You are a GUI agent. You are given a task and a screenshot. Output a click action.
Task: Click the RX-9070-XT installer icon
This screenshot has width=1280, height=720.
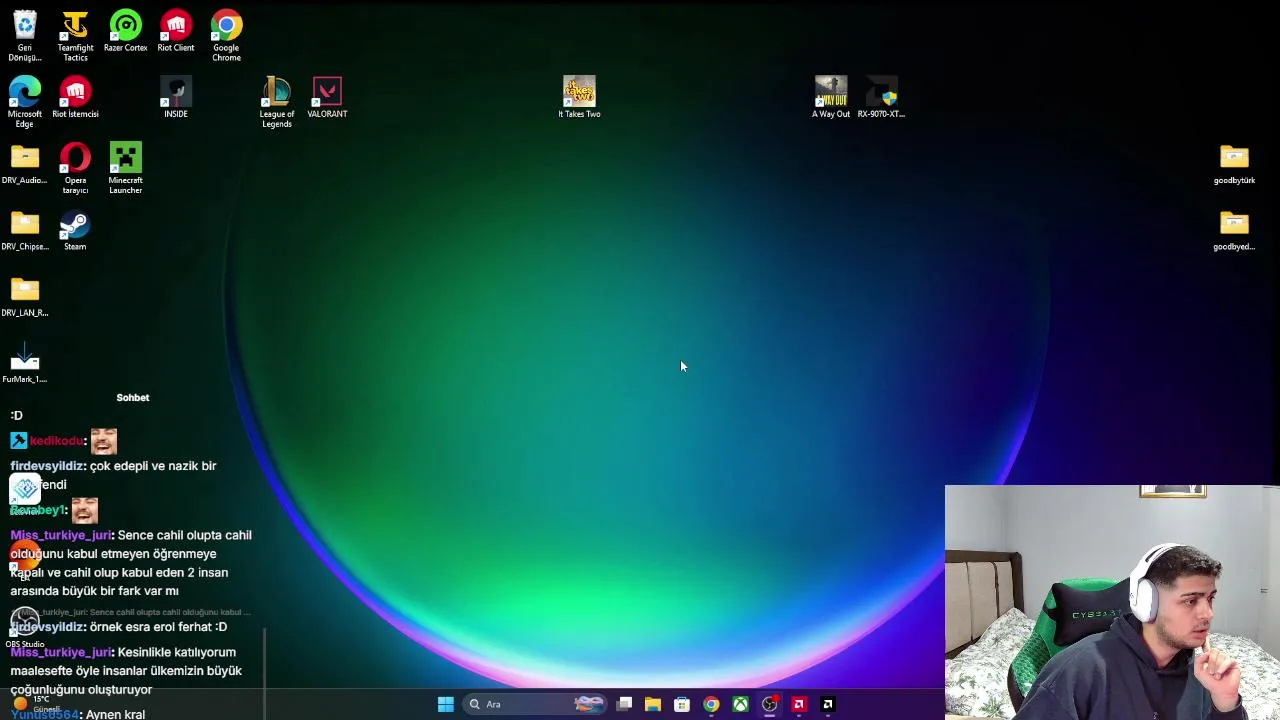coord(881,97)
